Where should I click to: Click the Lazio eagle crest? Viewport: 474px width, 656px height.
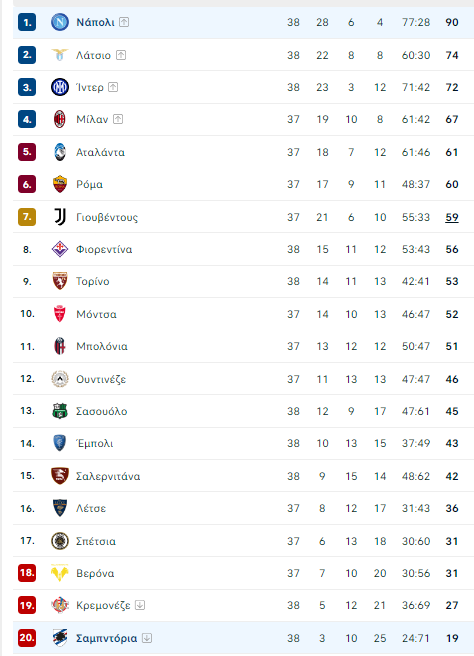pos(60,55)
